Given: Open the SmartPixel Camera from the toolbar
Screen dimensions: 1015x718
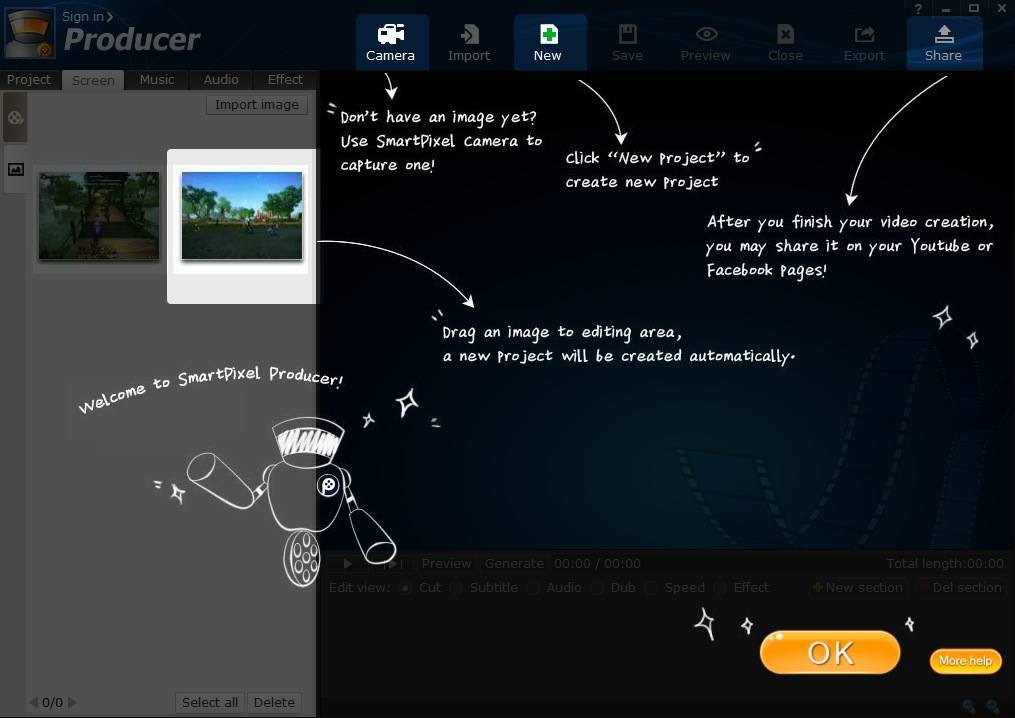Looking at the screenshot, I should coord(390,41).
